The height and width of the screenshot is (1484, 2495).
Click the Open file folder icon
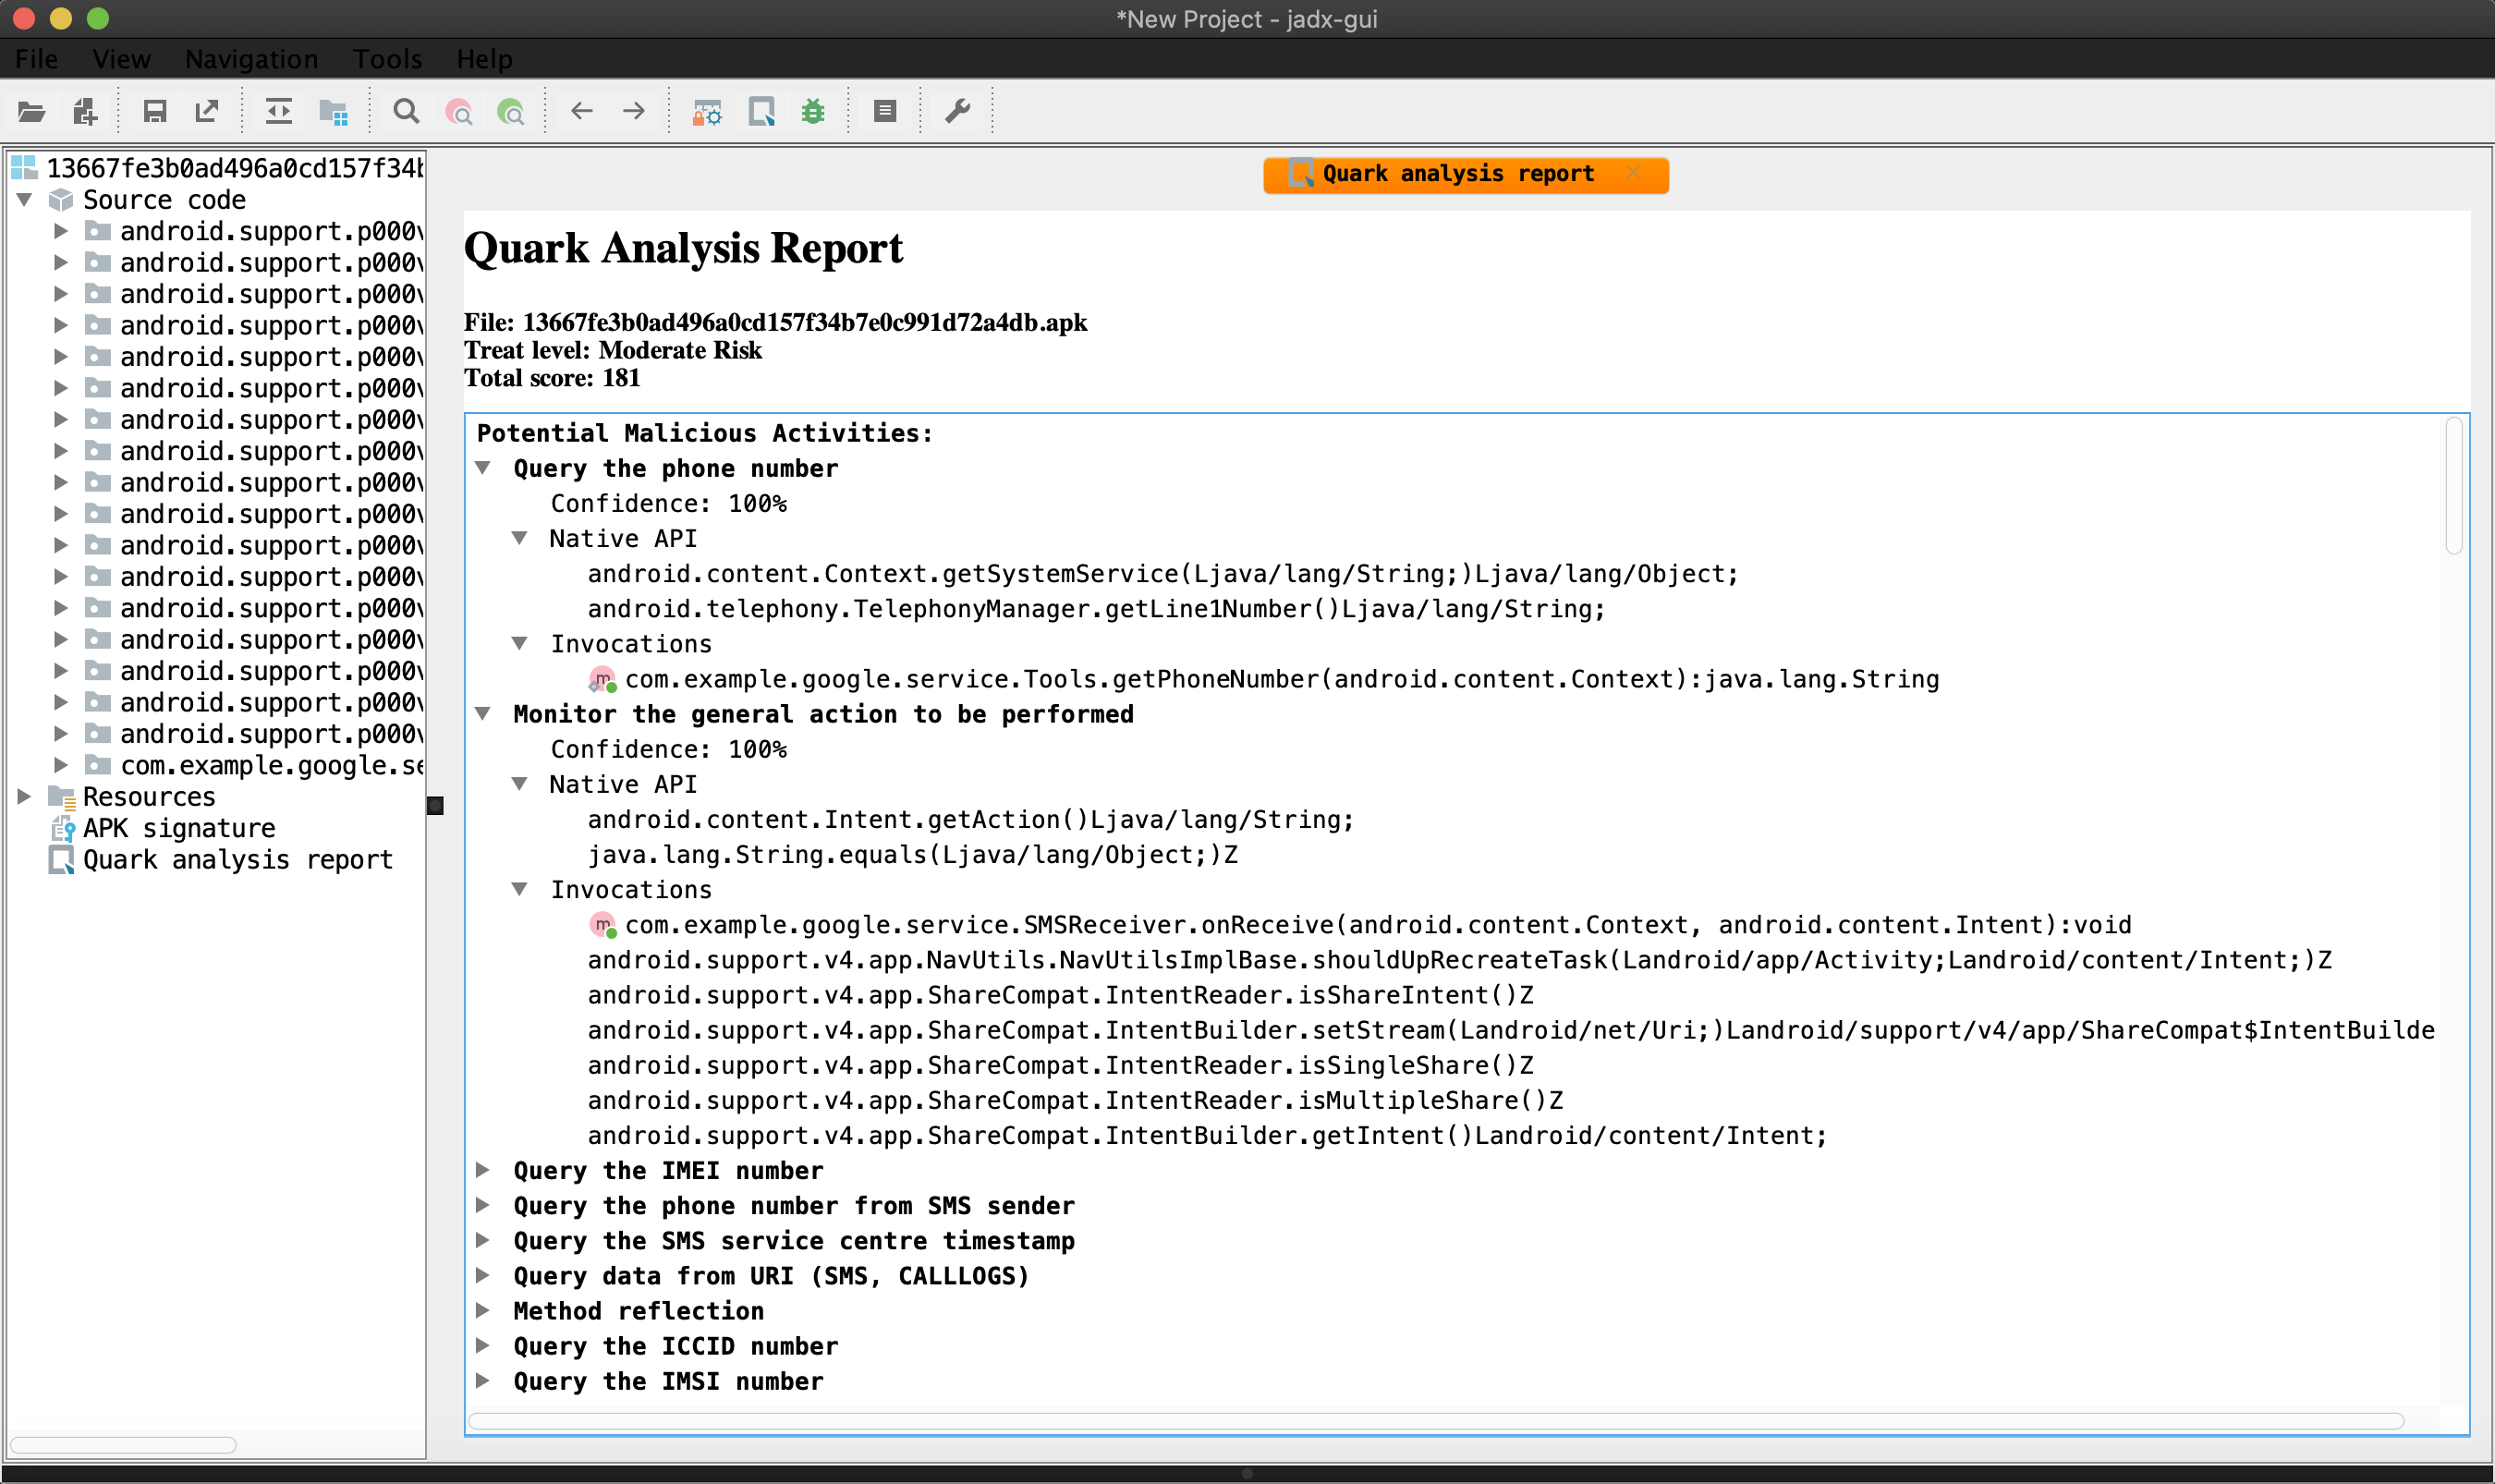pos(31,111)
